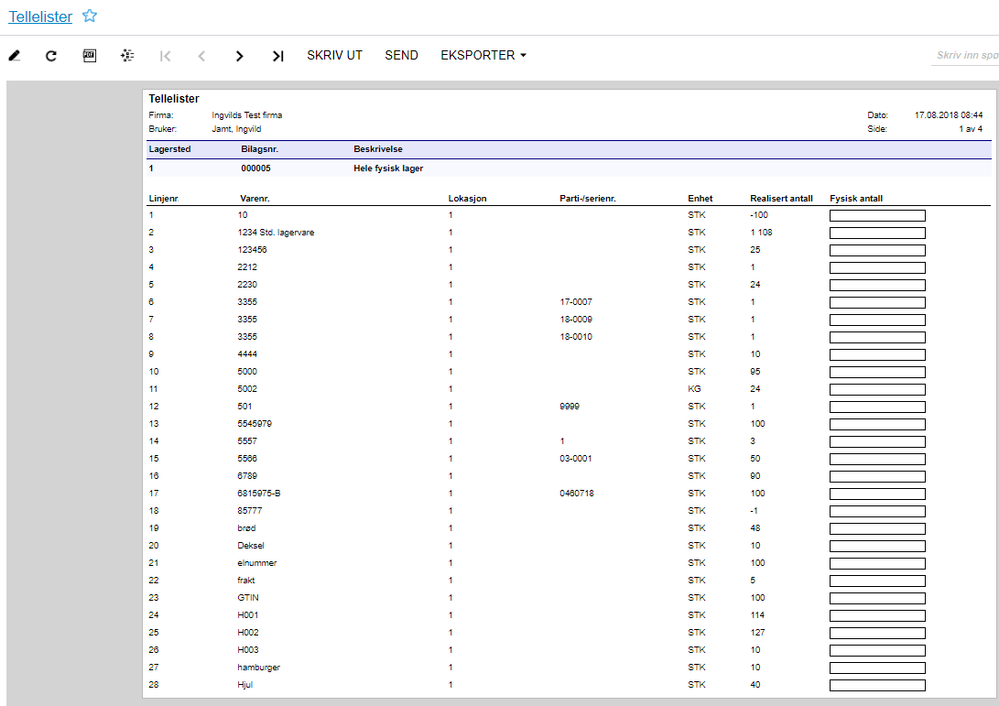Screen dimensions: 999x706
Task: Click Fysisk antall box for item 5545979
Action: 877,424
